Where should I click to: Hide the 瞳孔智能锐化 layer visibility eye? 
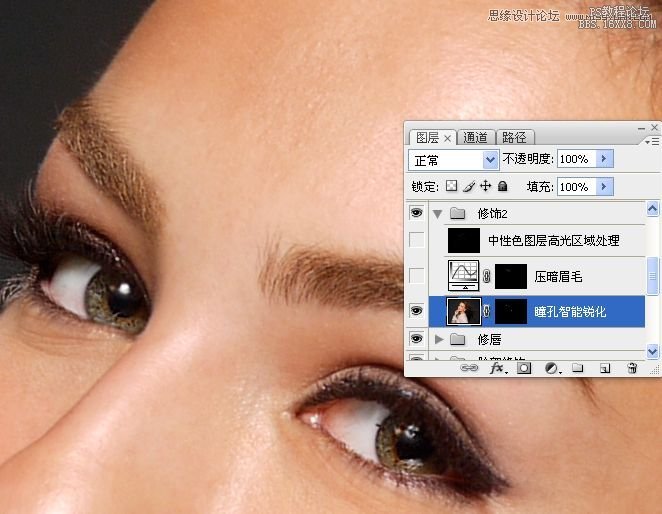416,311
